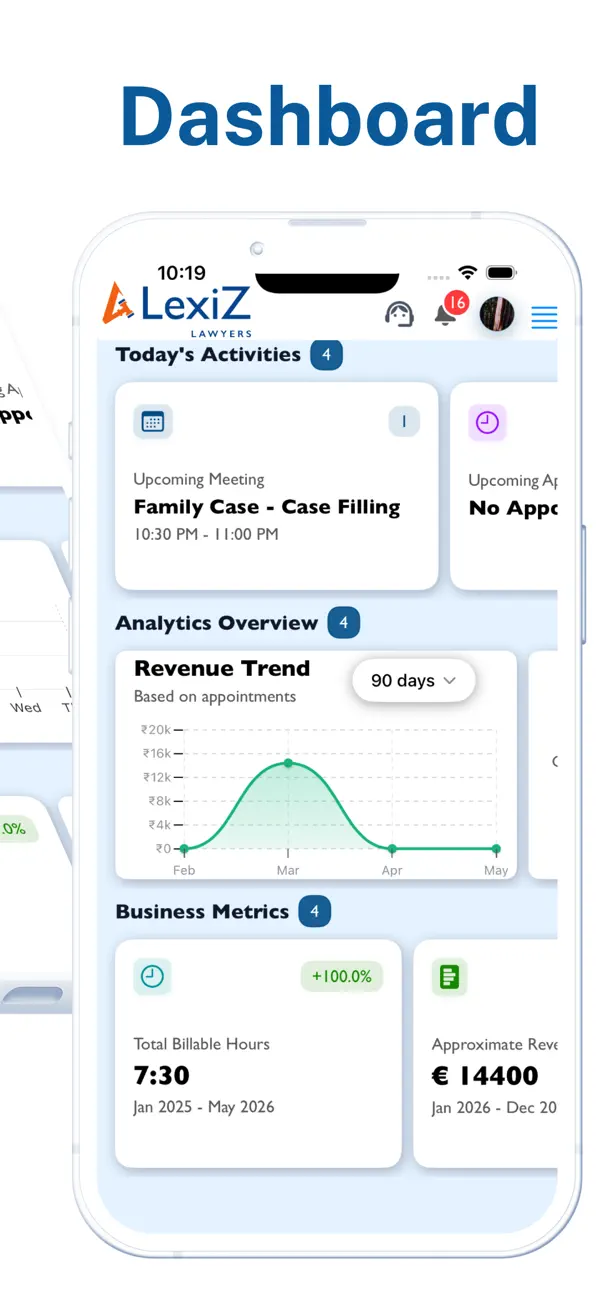Click the ₹16k axis label
The height and width of the screenshot is (1300, 599).
pos(157,754)
